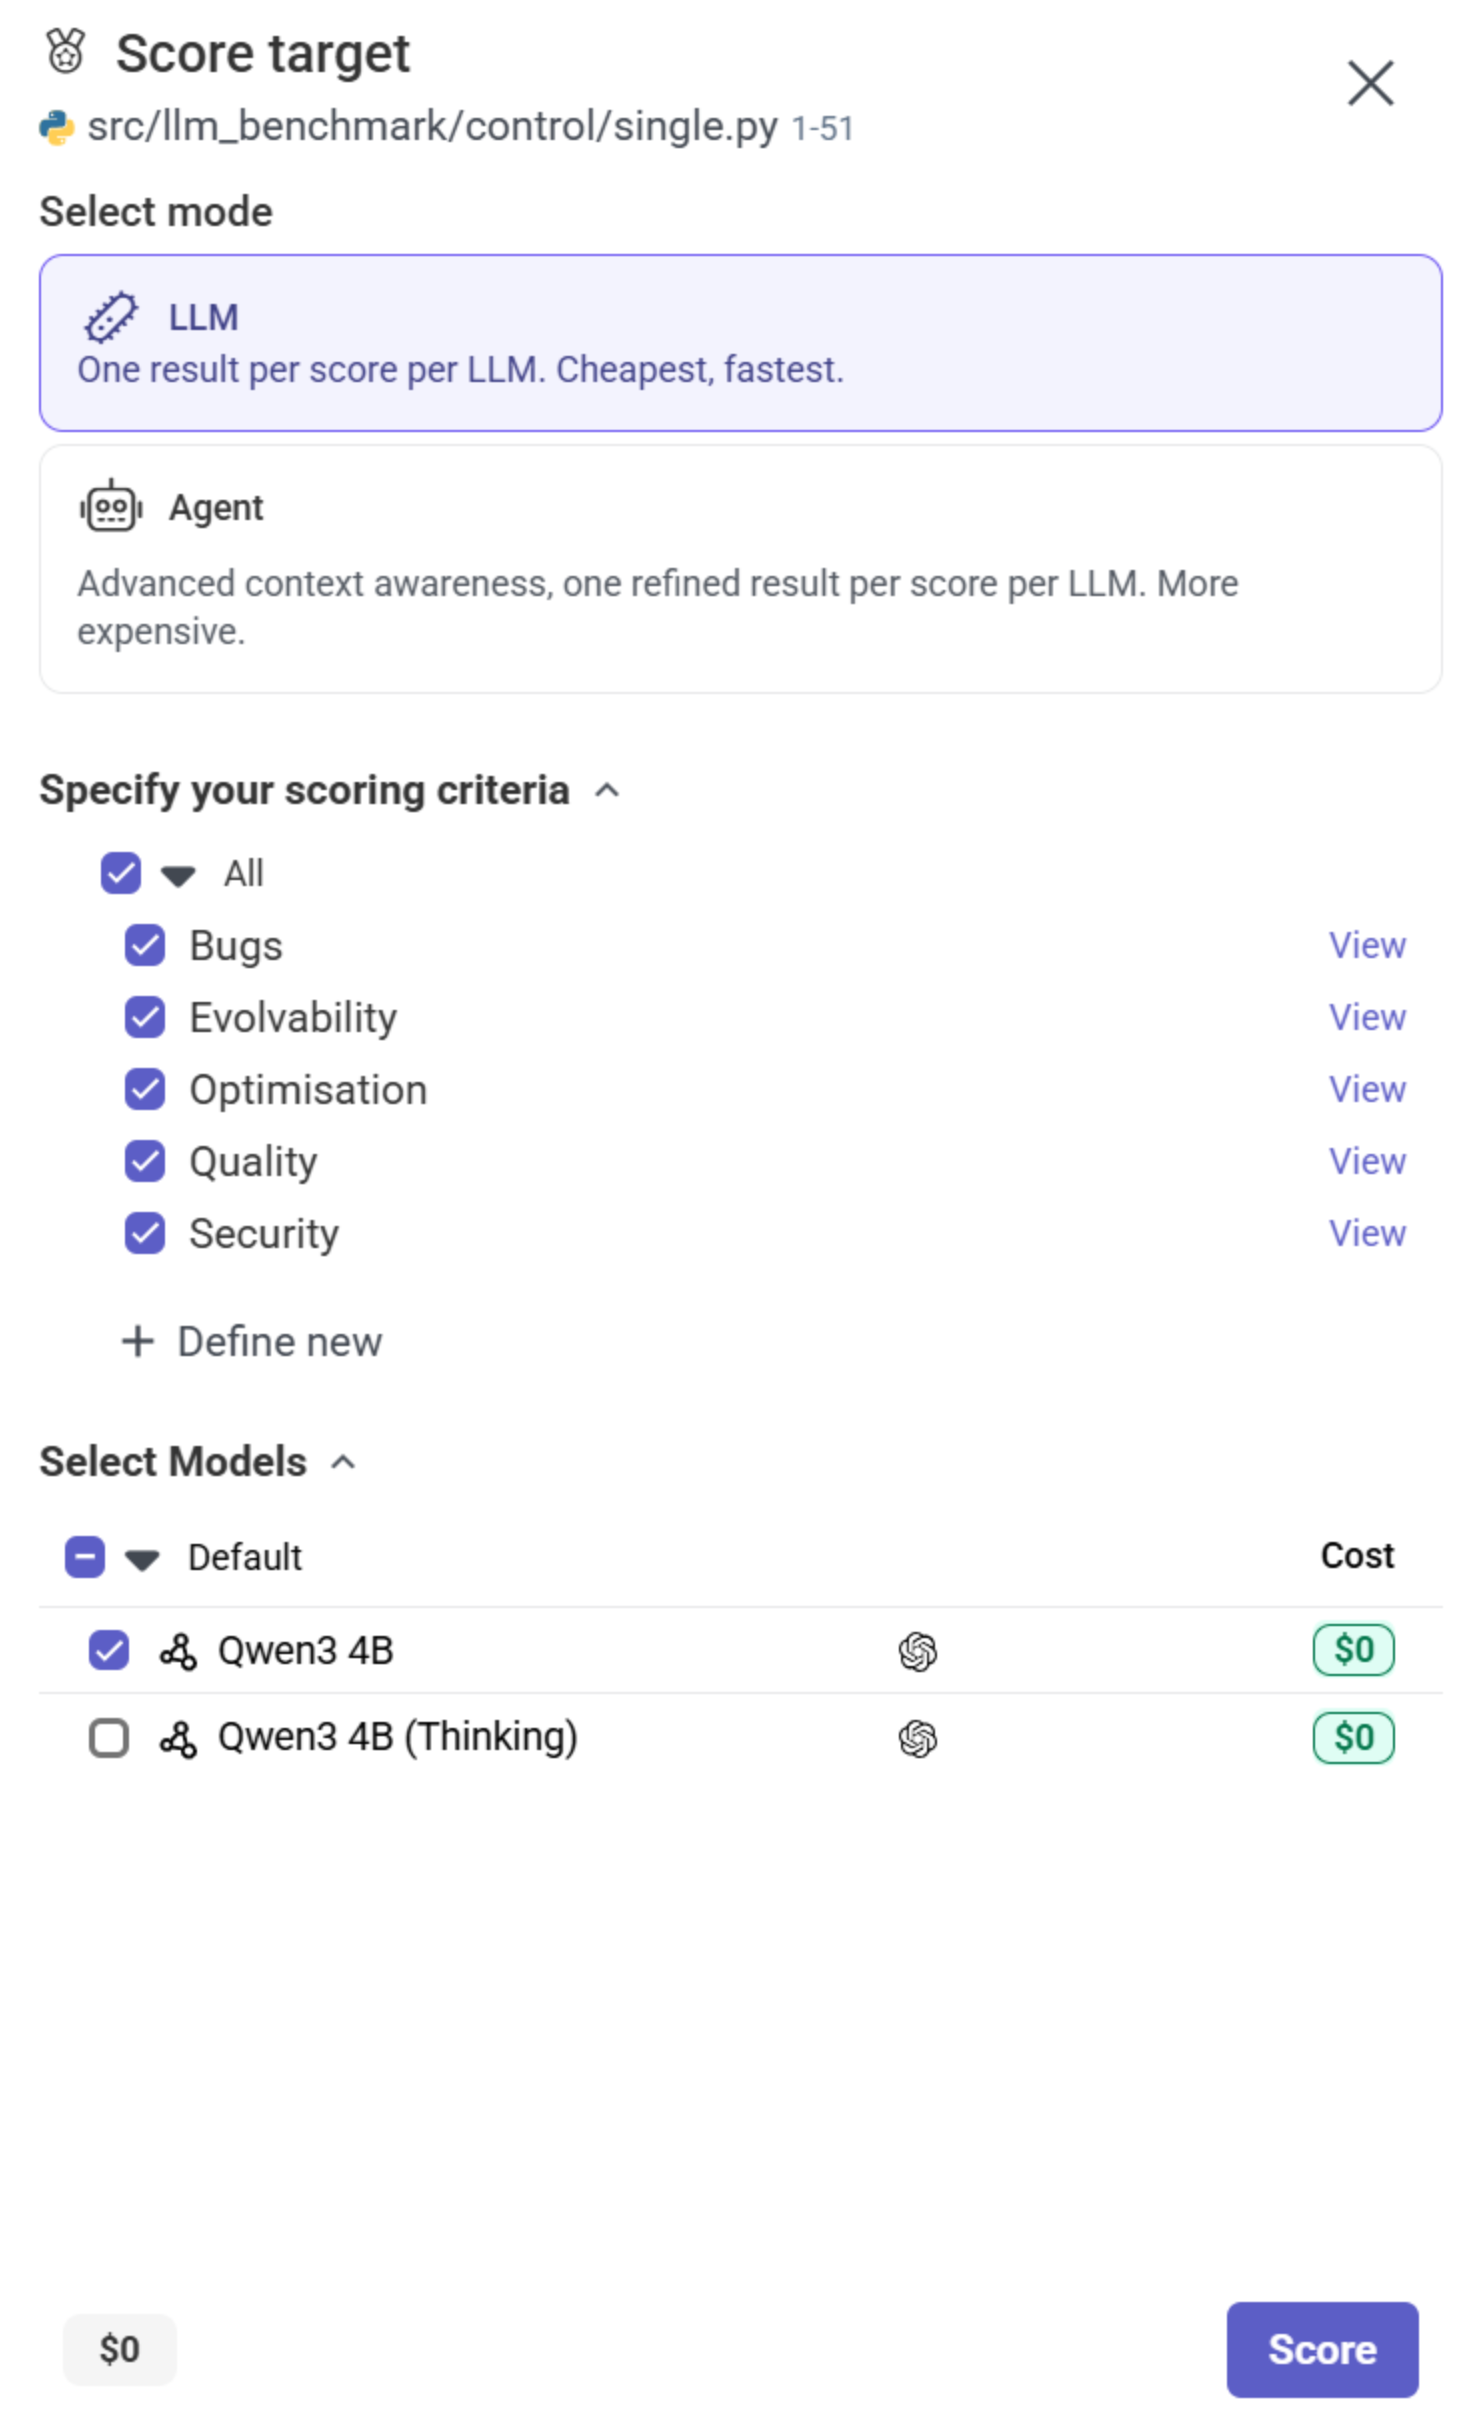Select the Agent mode card
The image size is (1482, 2432).
(740, 568)
